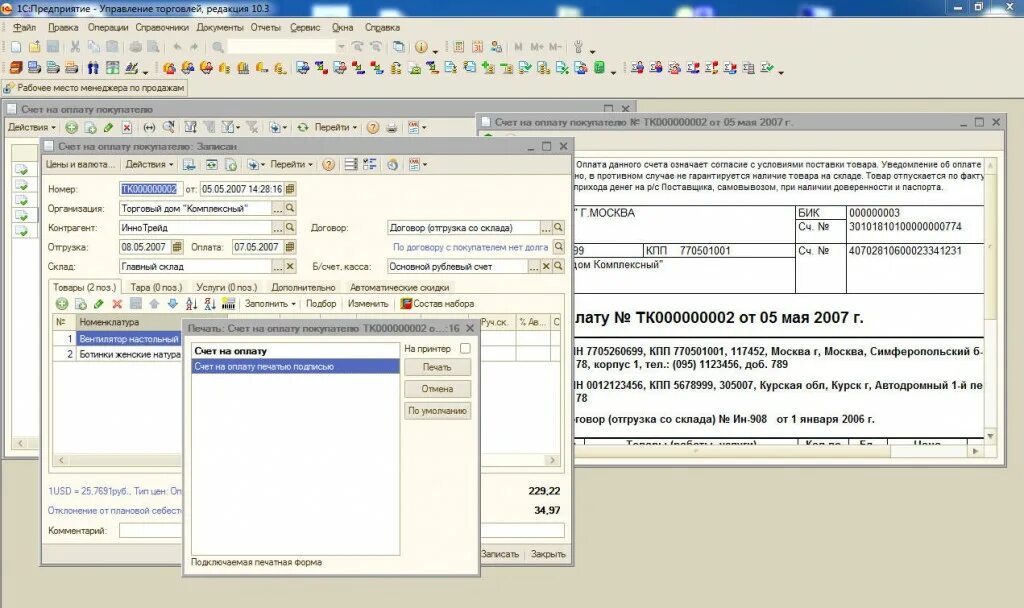The width and height of the screenshot is (1024, 608).
Task: Open the Отчеты menu
Action: (265, 27)
